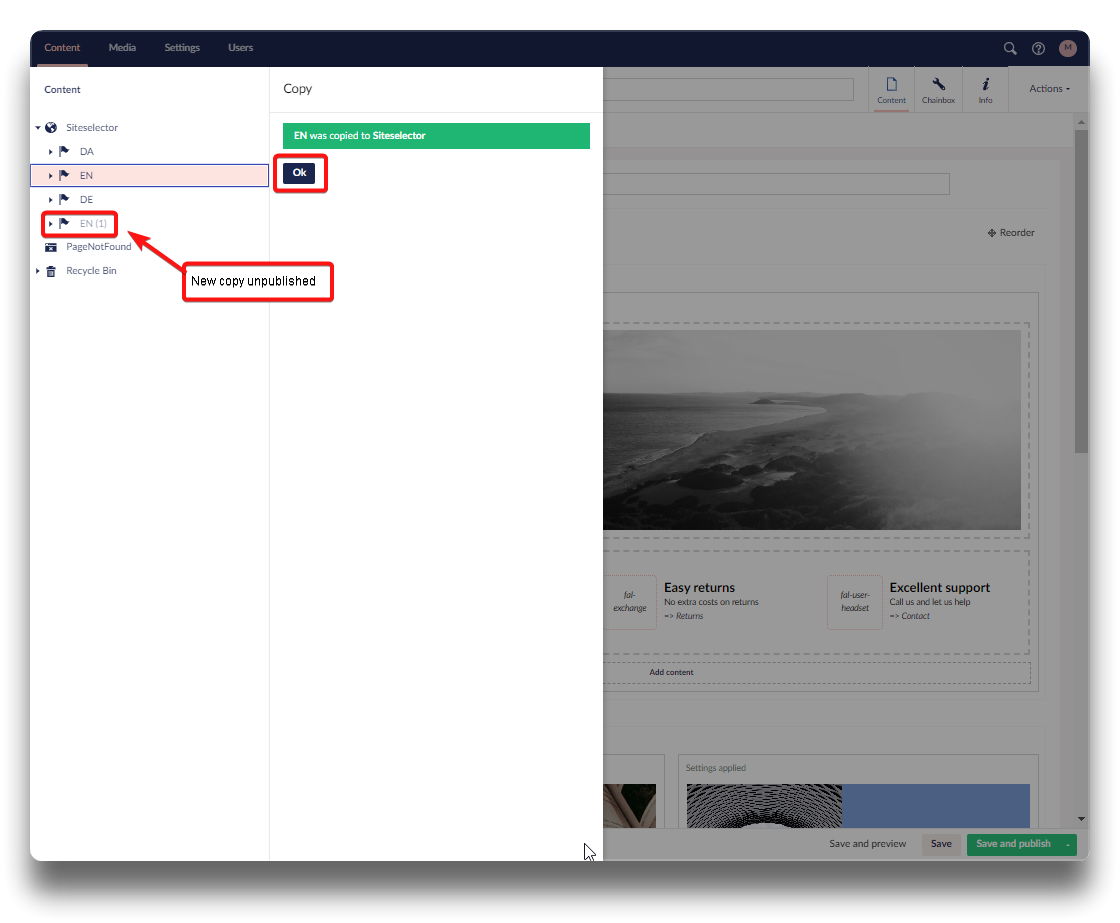Screen dimensions: 1120x923
Task: Expand the DE tree node
Action: (51, 199)
